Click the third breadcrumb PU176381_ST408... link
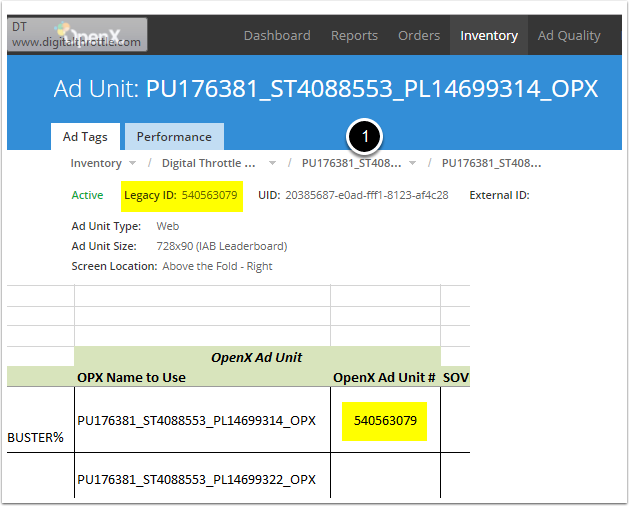629x506 pixels. [x=351, y=163]
